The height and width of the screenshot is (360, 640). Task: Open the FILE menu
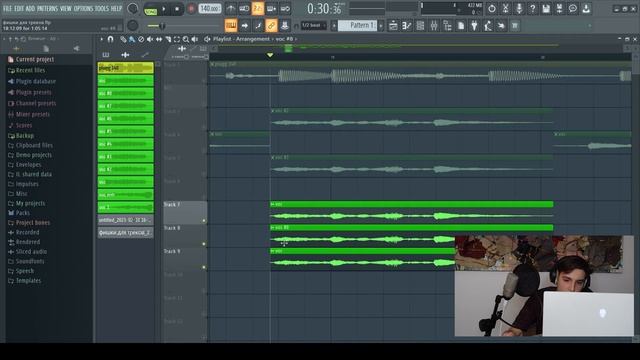[7, 8]
